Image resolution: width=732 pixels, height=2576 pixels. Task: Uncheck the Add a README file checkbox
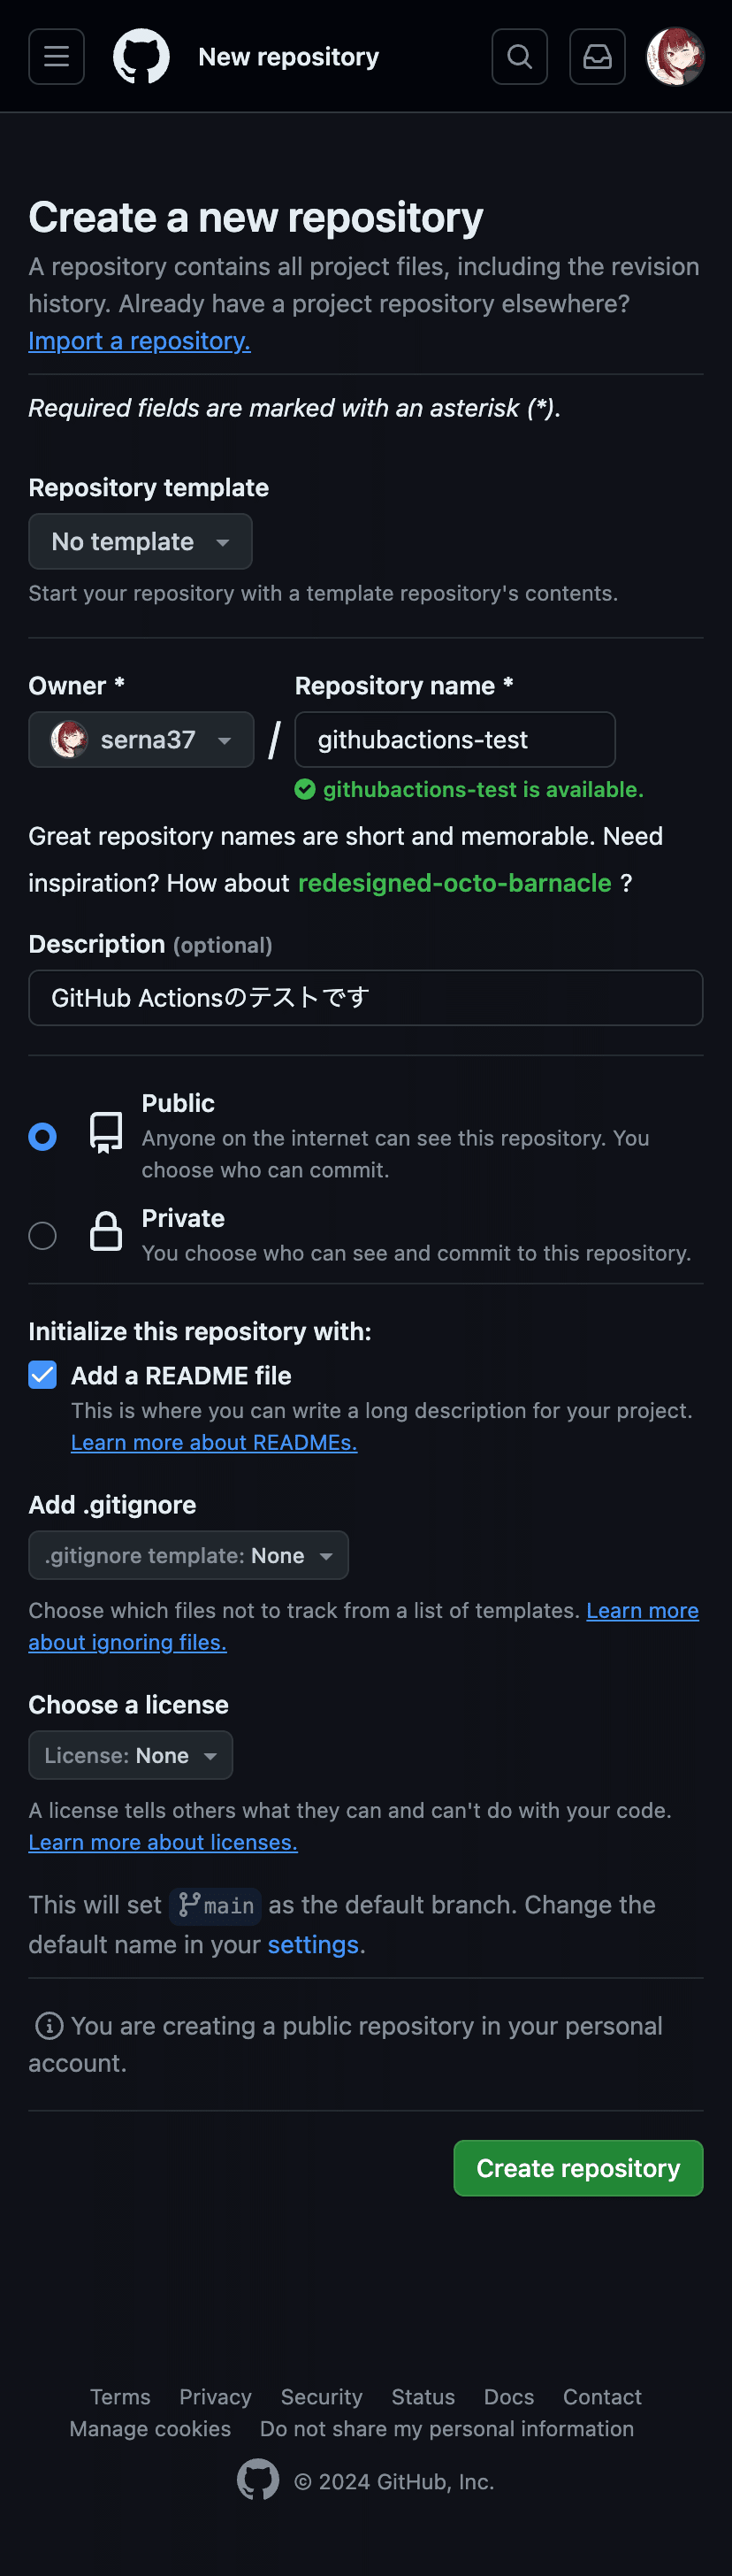coord(42,1375)
